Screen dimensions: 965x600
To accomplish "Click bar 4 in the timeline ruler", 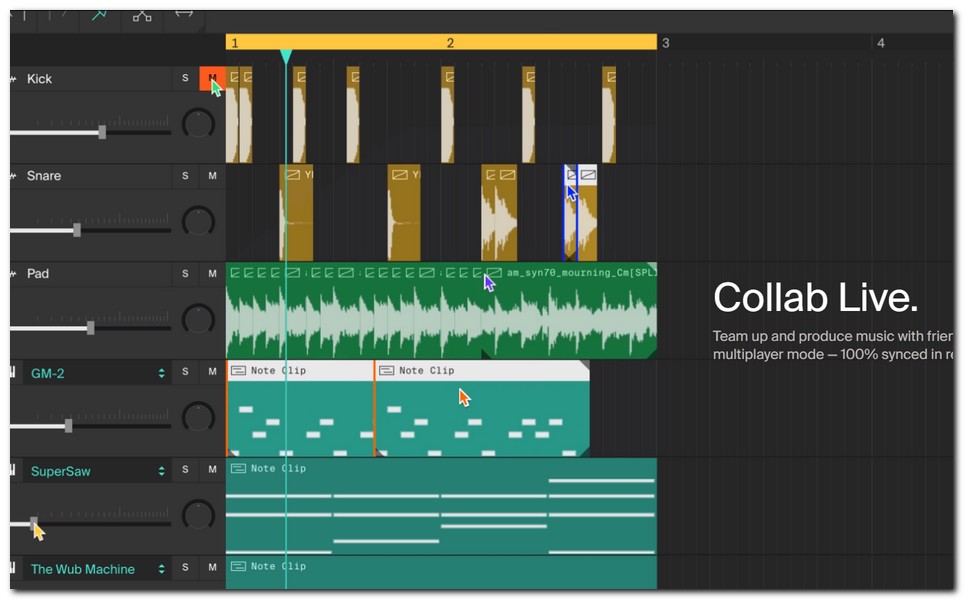I will (880, 43).
